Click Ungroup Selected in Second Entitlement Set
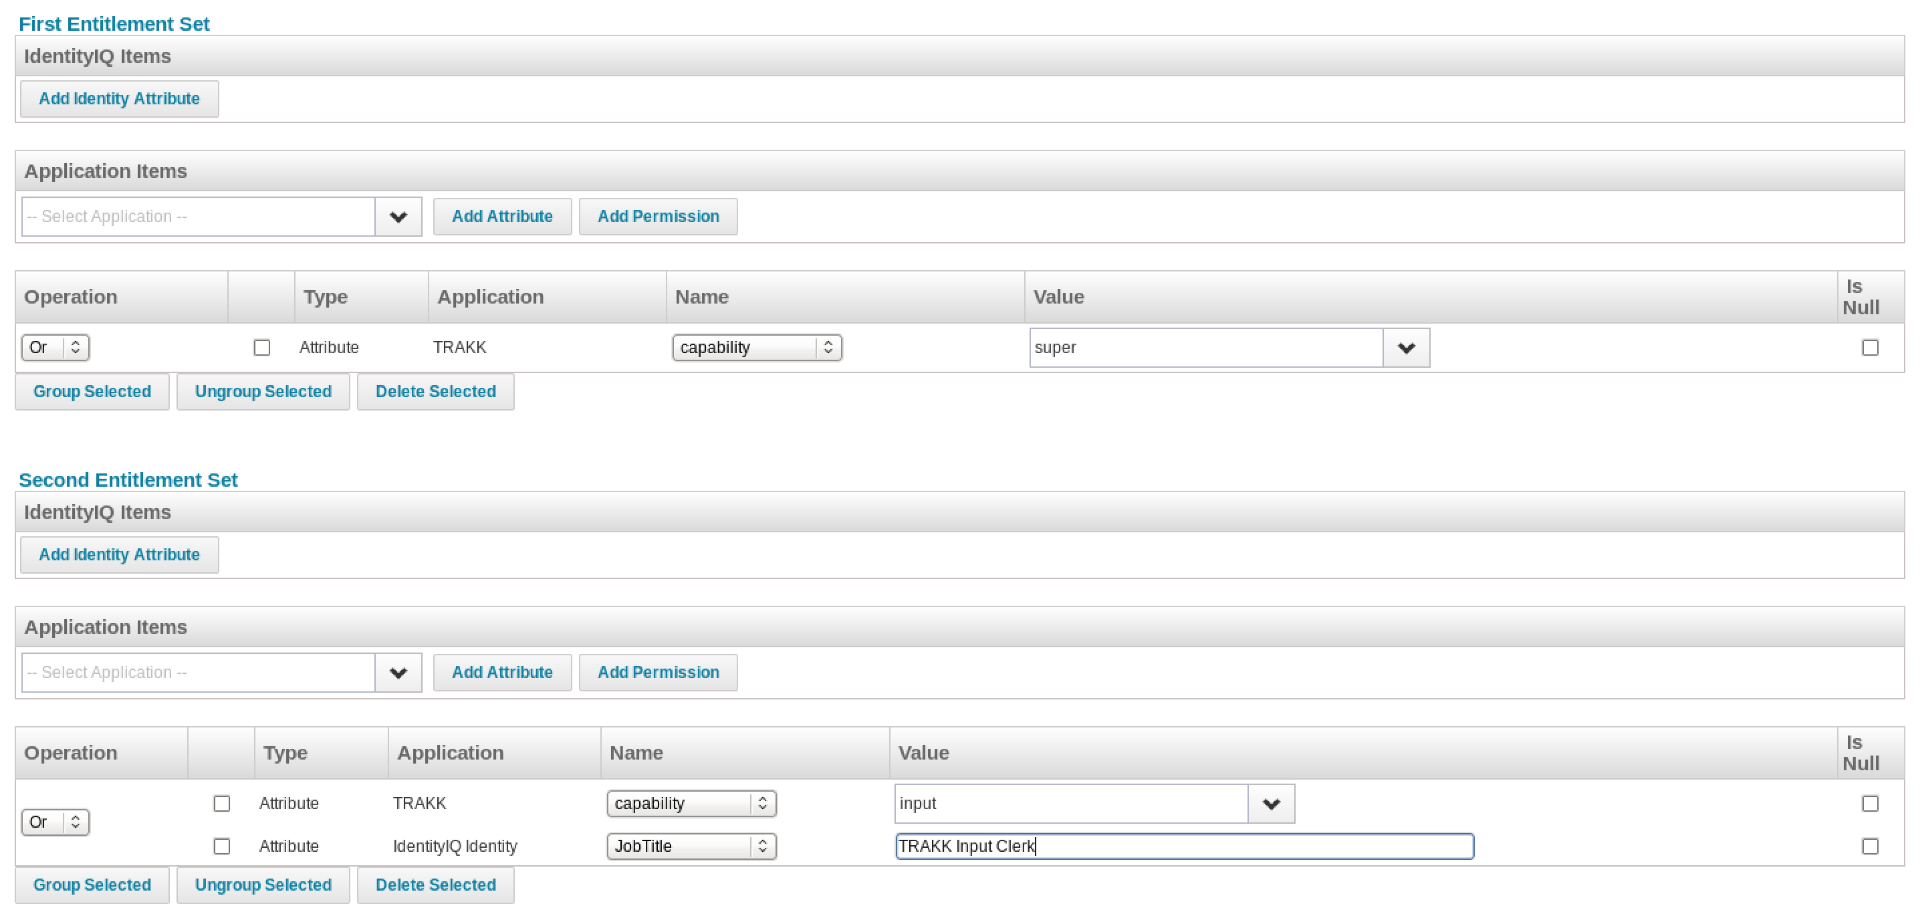 pyautogui.click(x=263, y=886)
